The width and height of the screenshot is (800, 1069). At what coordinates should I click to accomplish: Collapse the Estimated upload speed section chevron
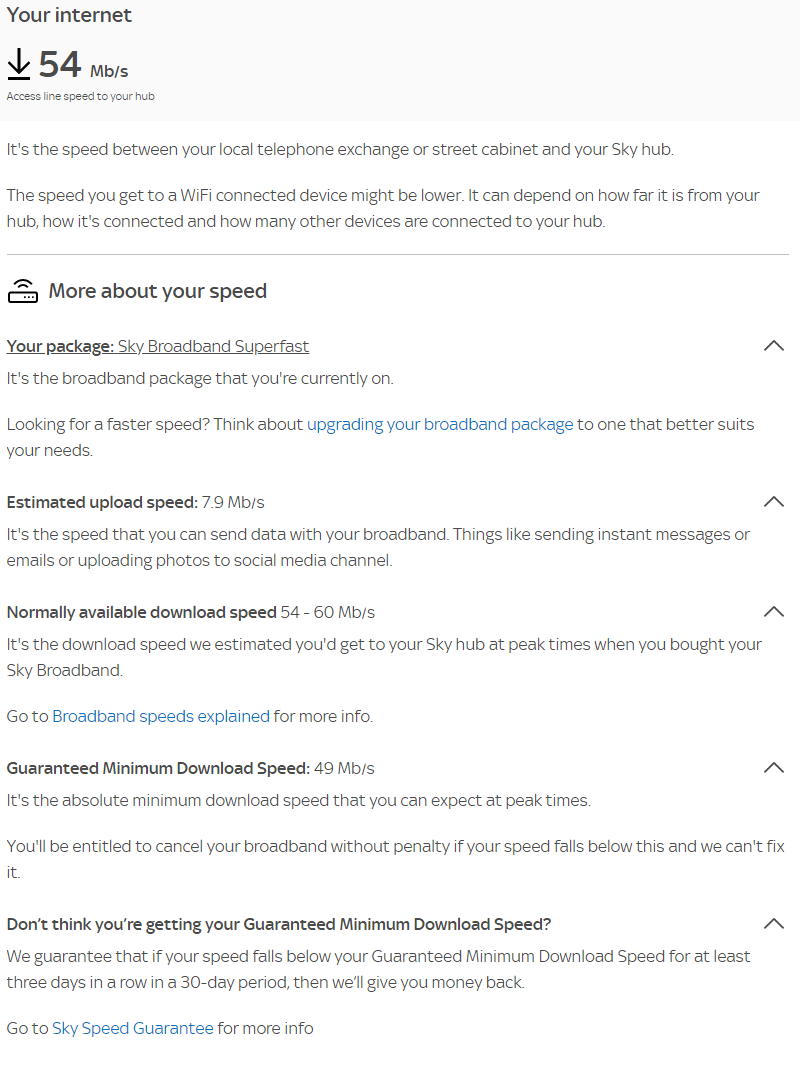tap(773, 501)
